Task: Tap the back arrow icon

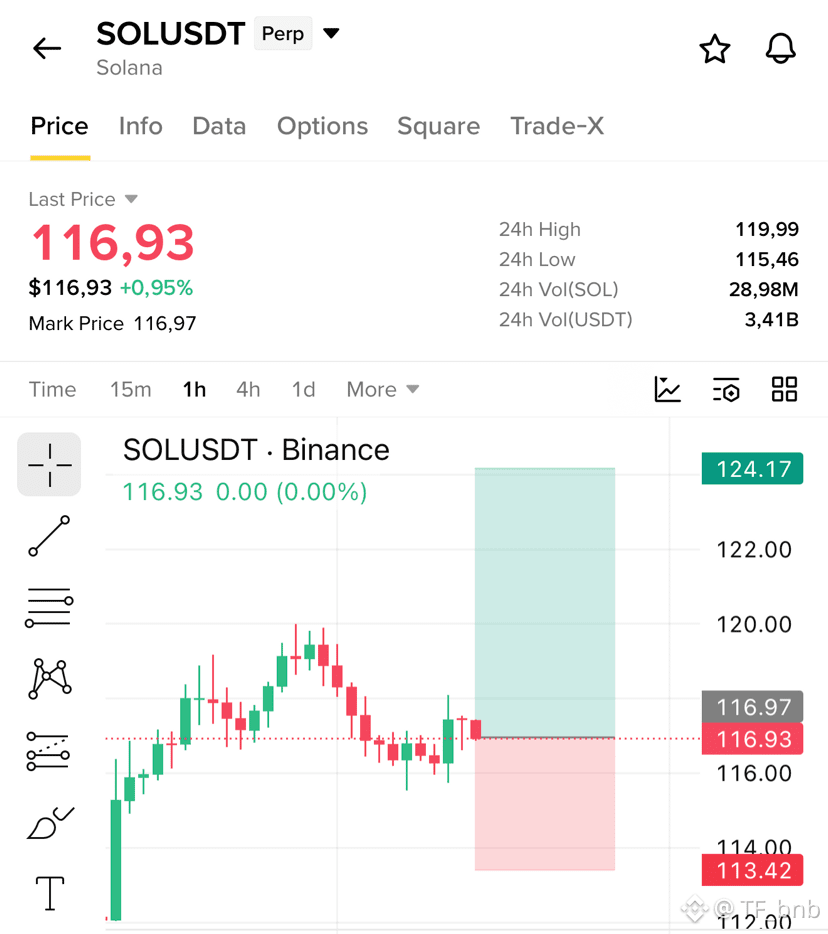Action: click(x=47, y=48)
